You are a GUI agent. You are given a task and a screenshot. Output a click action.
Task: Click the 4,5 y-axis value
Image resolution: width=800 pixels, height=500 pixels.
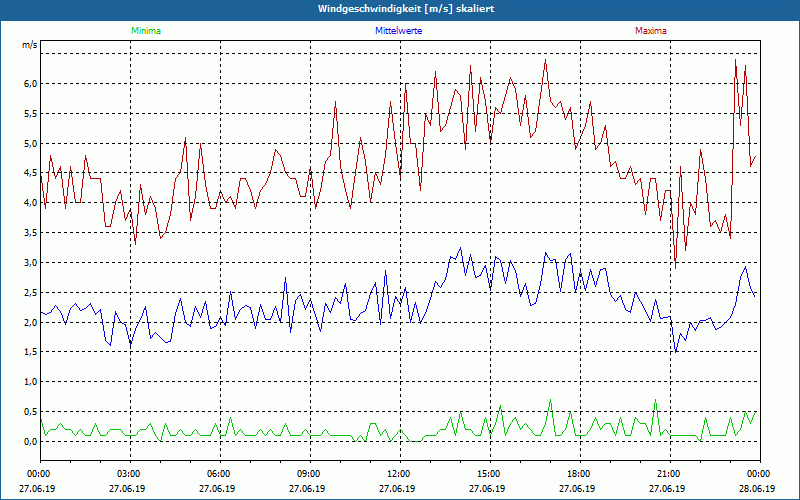click(31, 173)
